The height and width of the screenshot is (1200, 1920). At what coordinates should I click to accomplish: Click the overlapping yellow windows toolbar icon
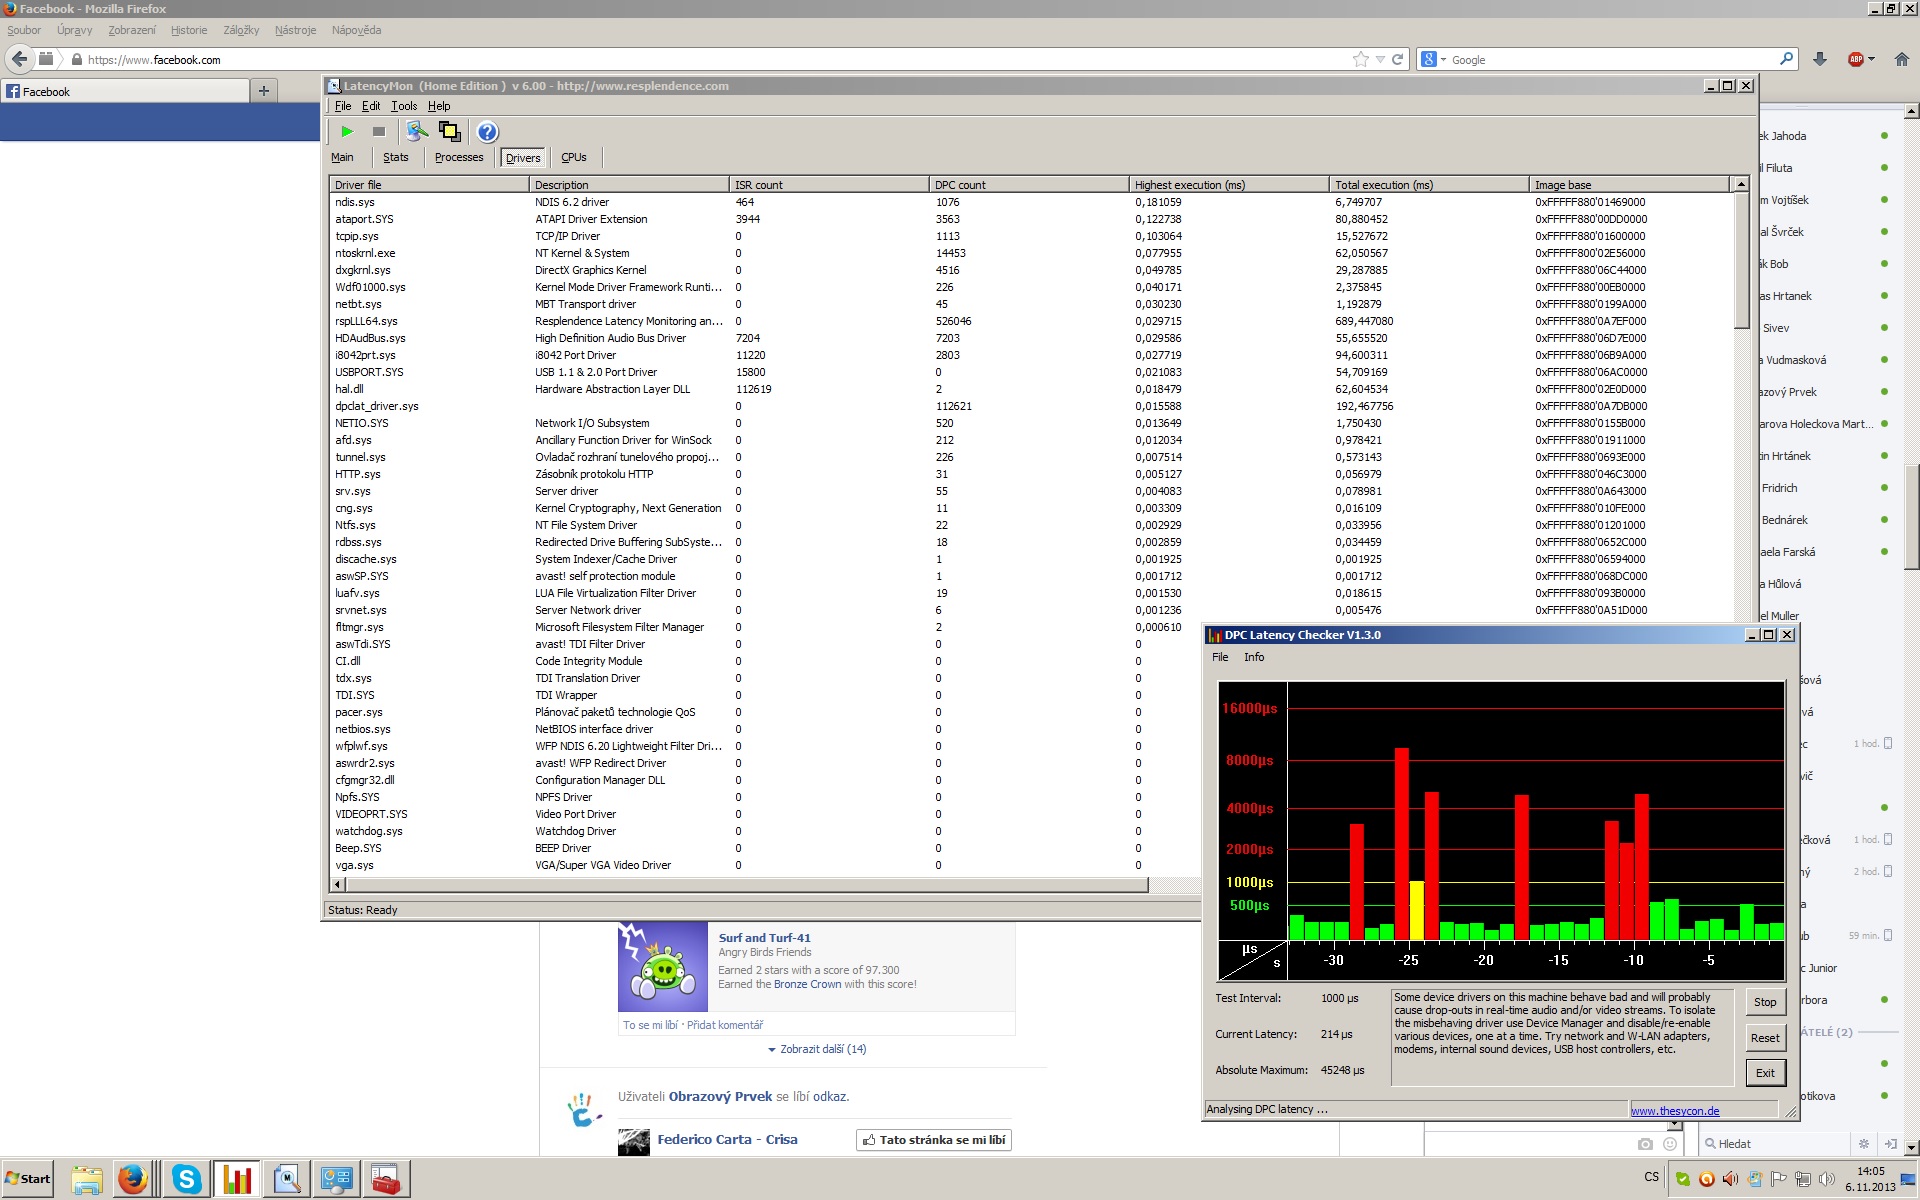(x=449, y=131)
